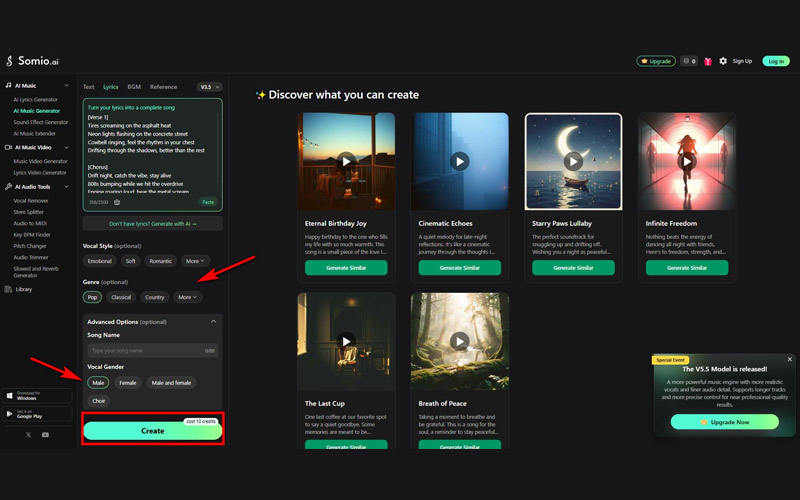Open Stem Splitter in the sidebar
The height and width of the screenshot is (500, 800).
coord(29,212)
